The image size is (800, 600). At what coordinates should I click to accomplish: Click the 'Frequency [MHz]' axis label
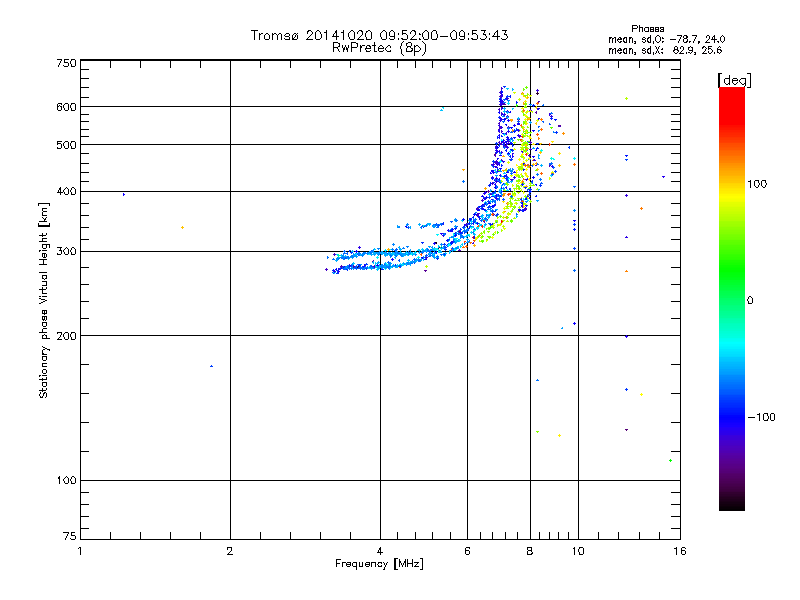click(379, 564)
